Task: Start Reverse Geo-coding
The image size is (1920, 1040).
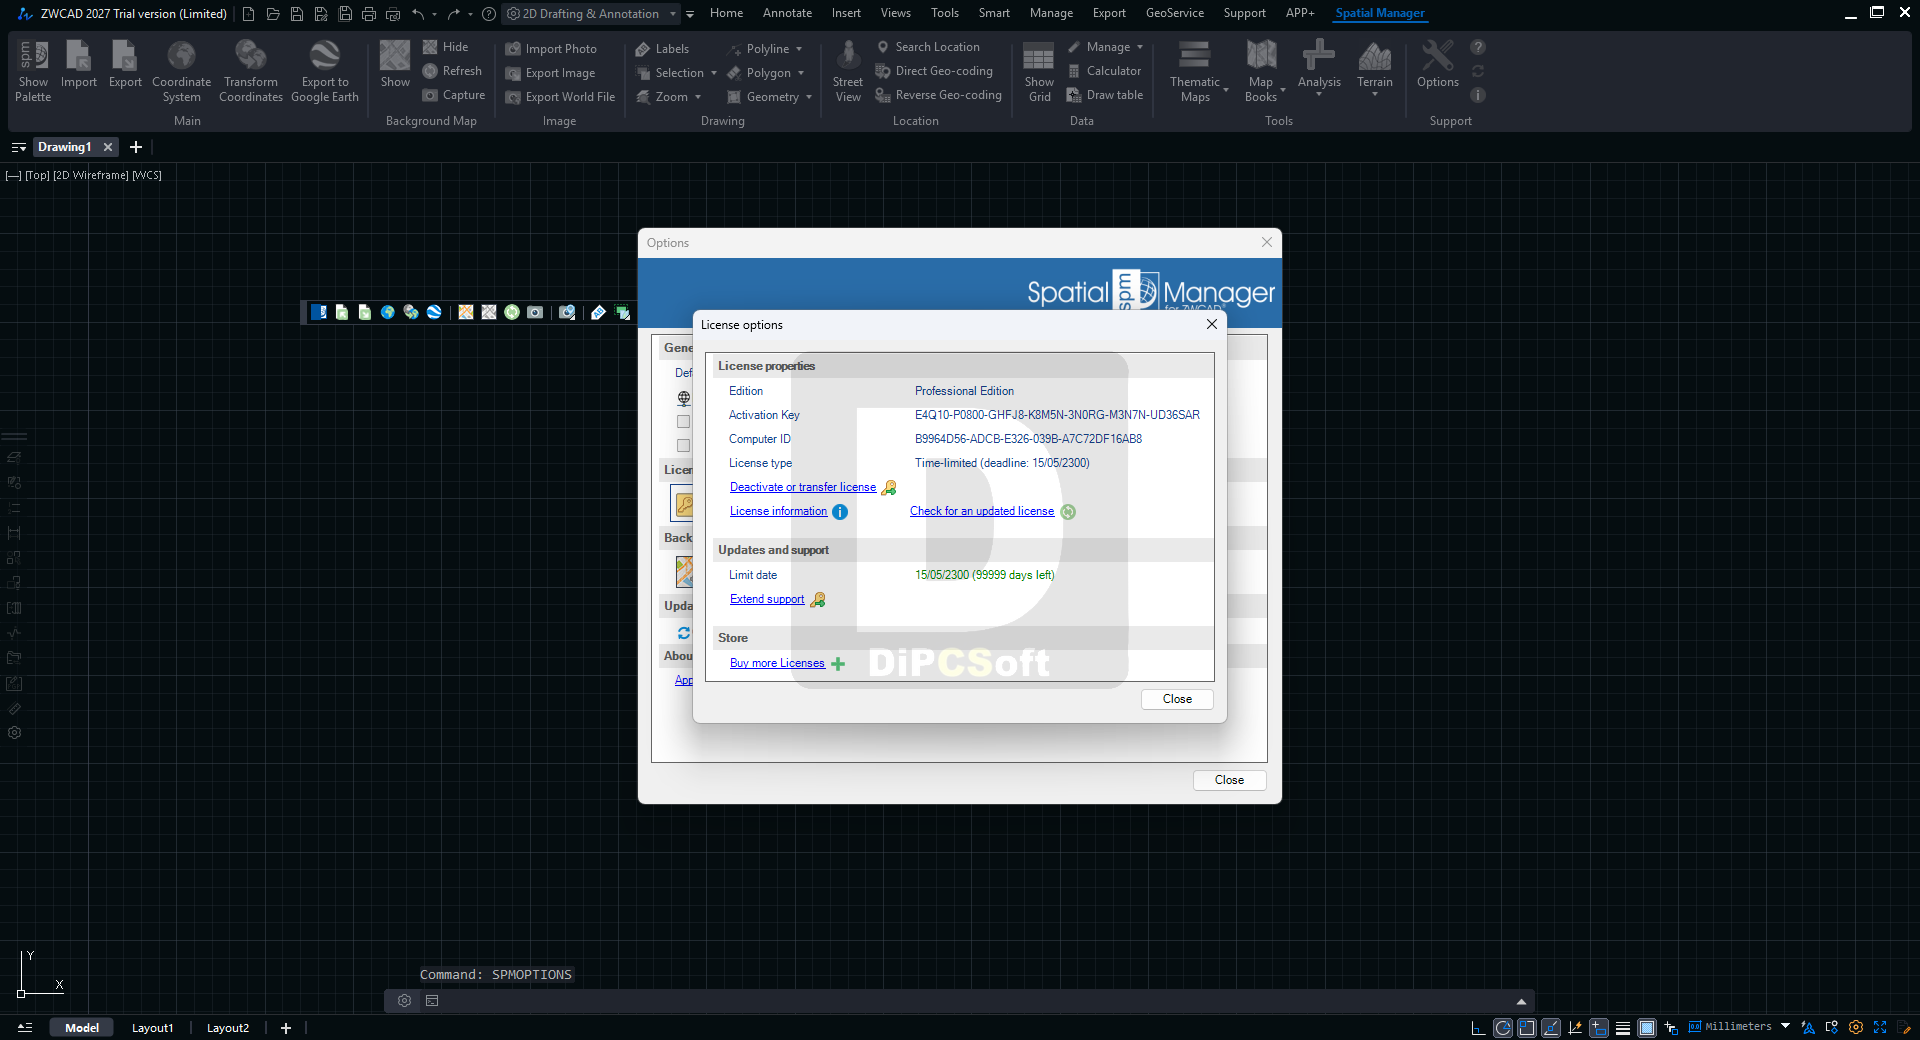Action: click(x=938, y=95)
